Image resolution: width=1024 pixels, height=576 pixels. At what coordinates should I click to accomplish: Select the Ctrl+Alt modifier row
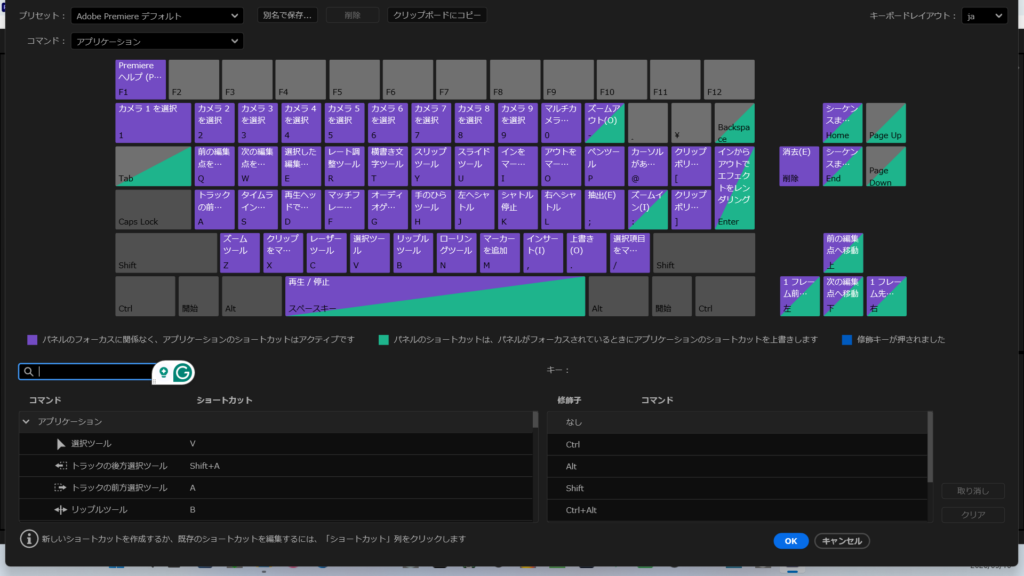[738, 510]
